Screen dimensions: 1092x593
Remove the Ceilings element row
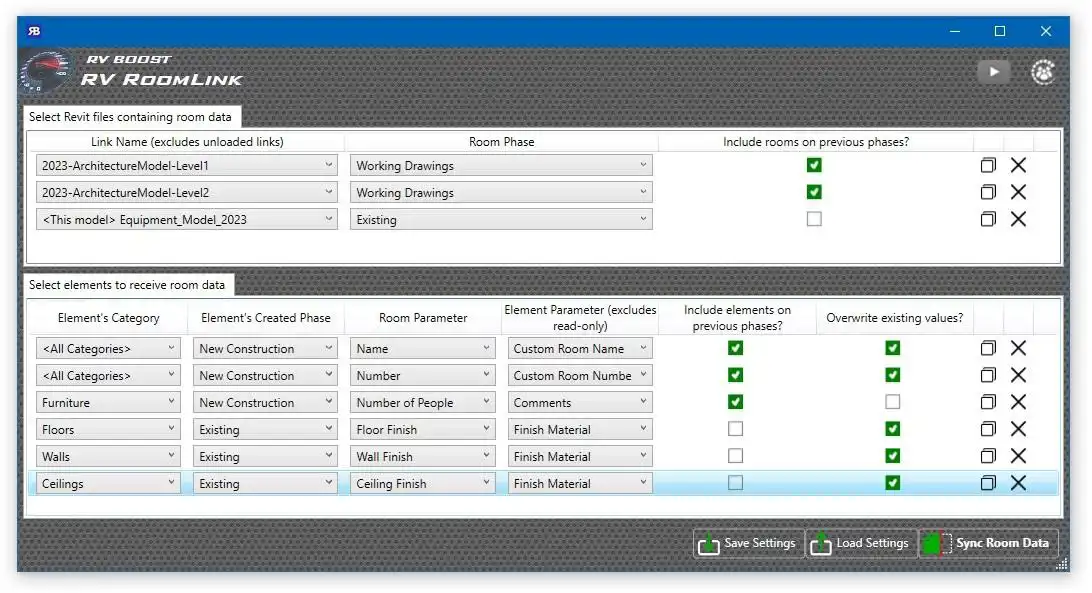click(x=1018, y=483)
